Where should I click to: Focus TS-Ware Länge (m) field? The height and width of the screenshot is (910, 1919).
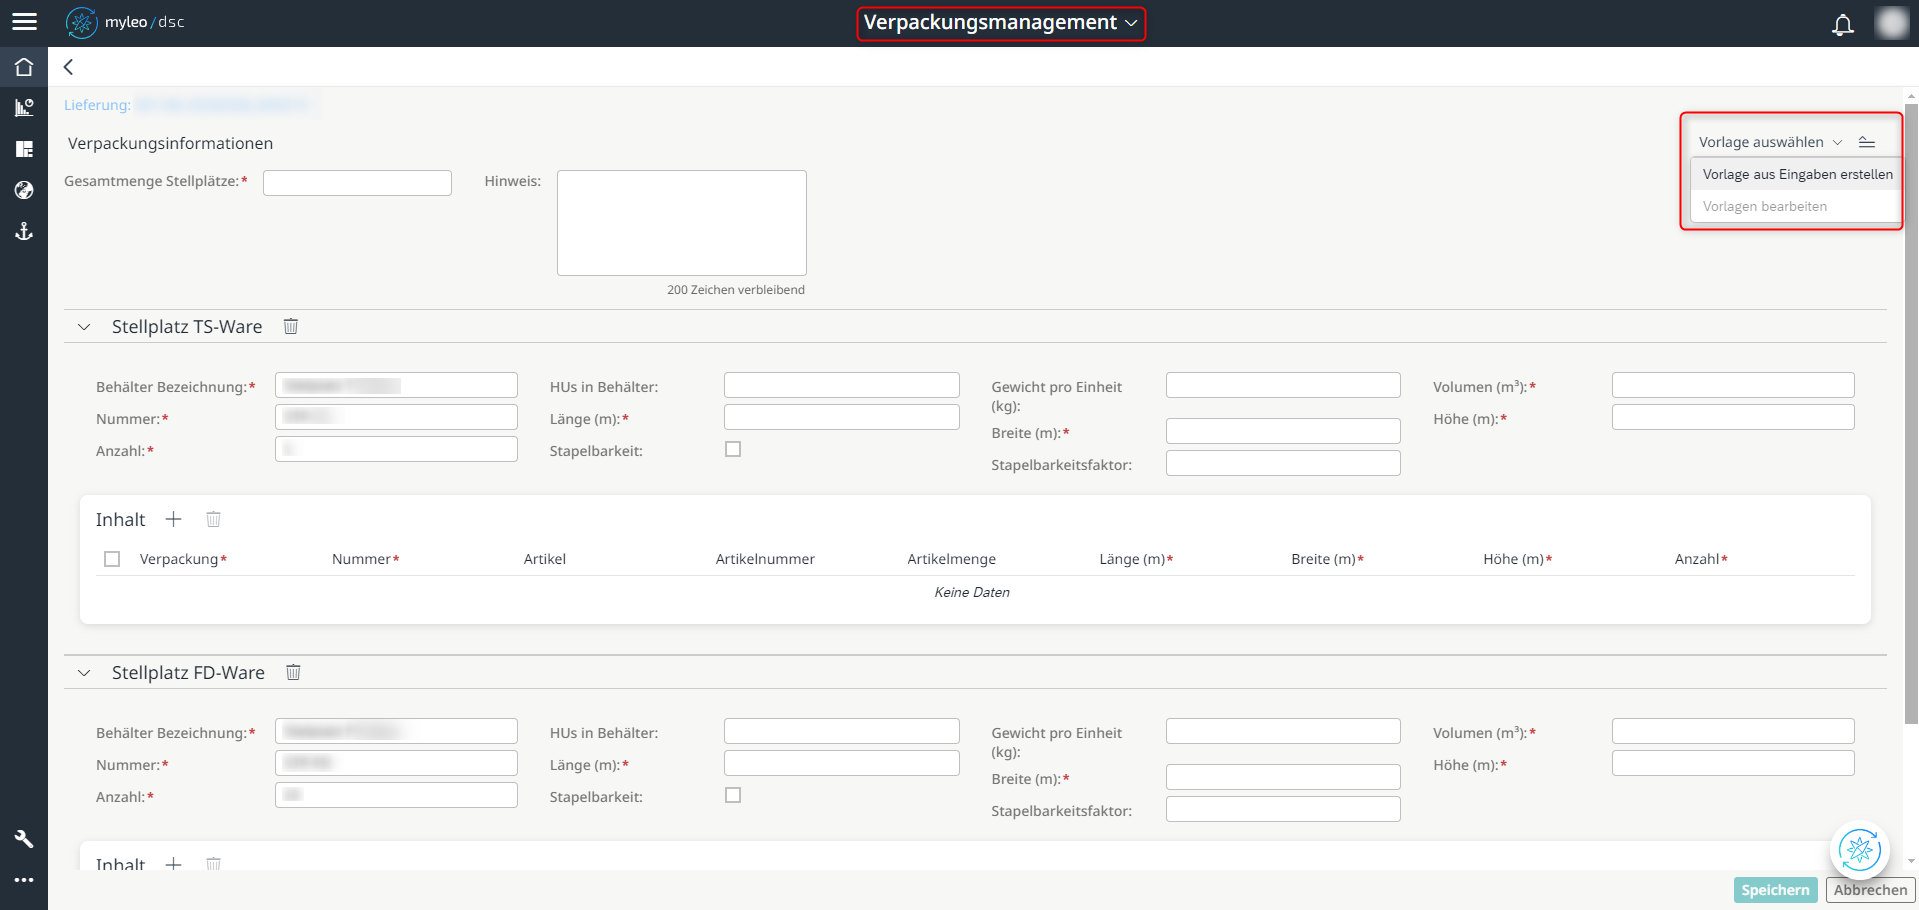click(842, 417)
